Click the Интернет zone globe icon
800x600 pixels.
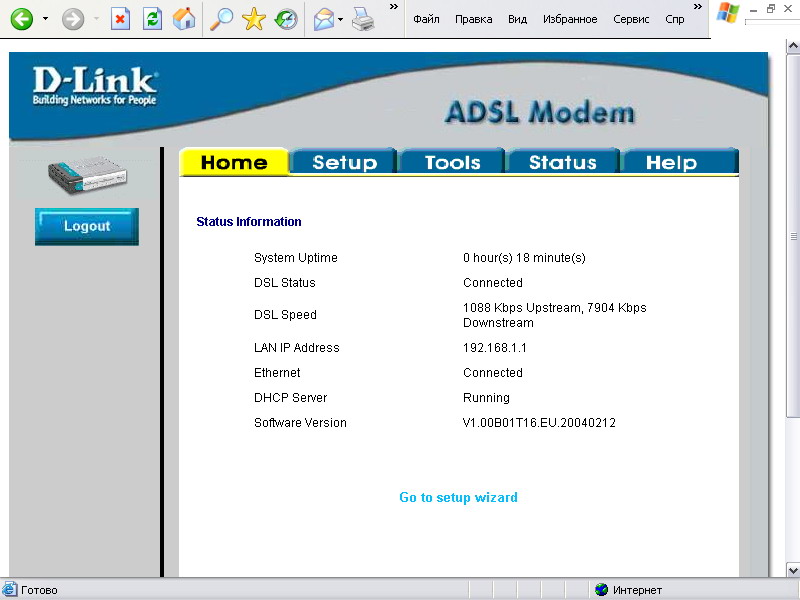pyautogui.click(x=602, y=590)
